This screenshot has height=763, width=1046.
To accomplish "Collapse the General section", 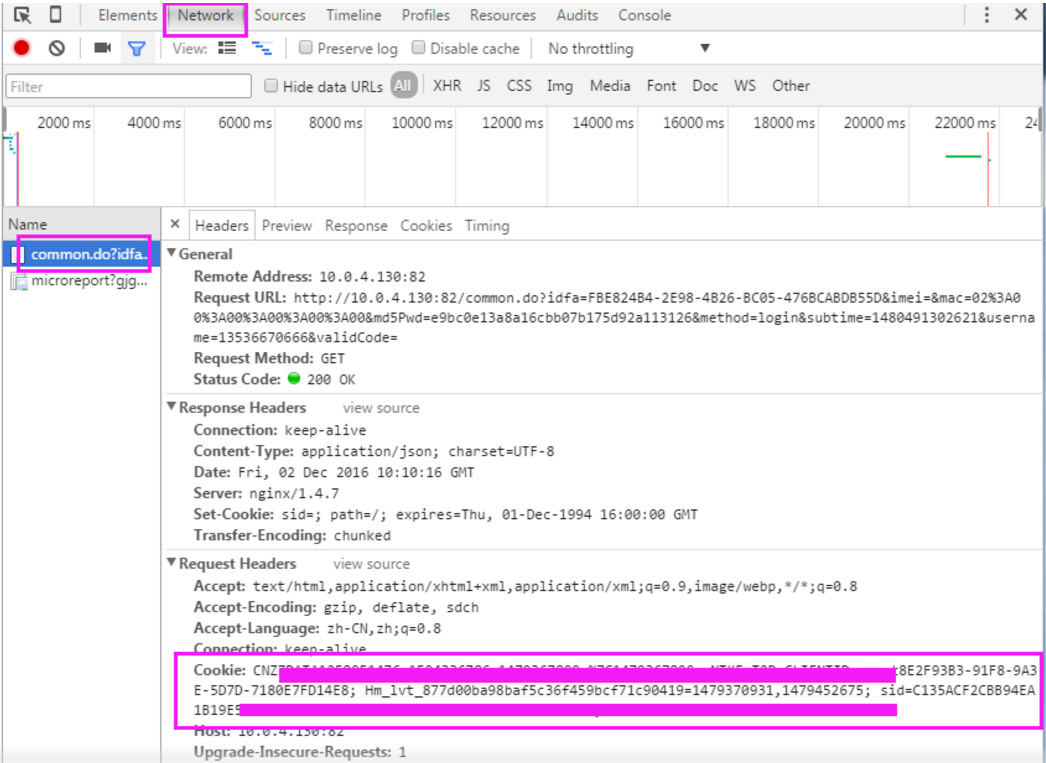I will tap(172, 254).
